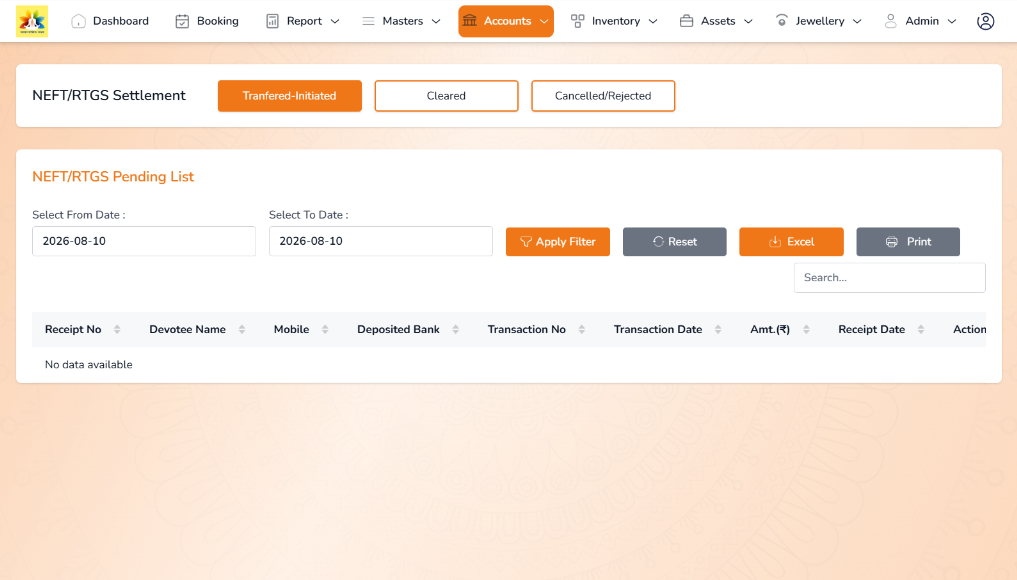
Task: Click the Jewellery ring icon
Action: 782,21
